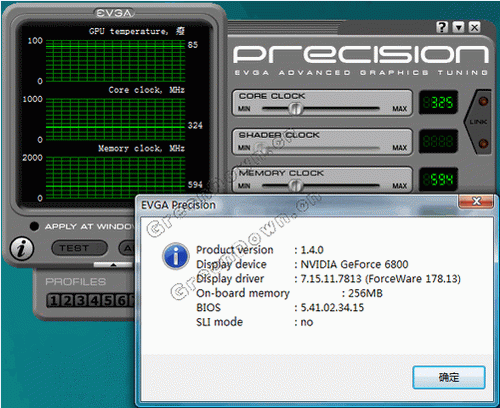Screen dimensions: 500x408
Task: Select profile slot 5
Action: coord(108,300)
